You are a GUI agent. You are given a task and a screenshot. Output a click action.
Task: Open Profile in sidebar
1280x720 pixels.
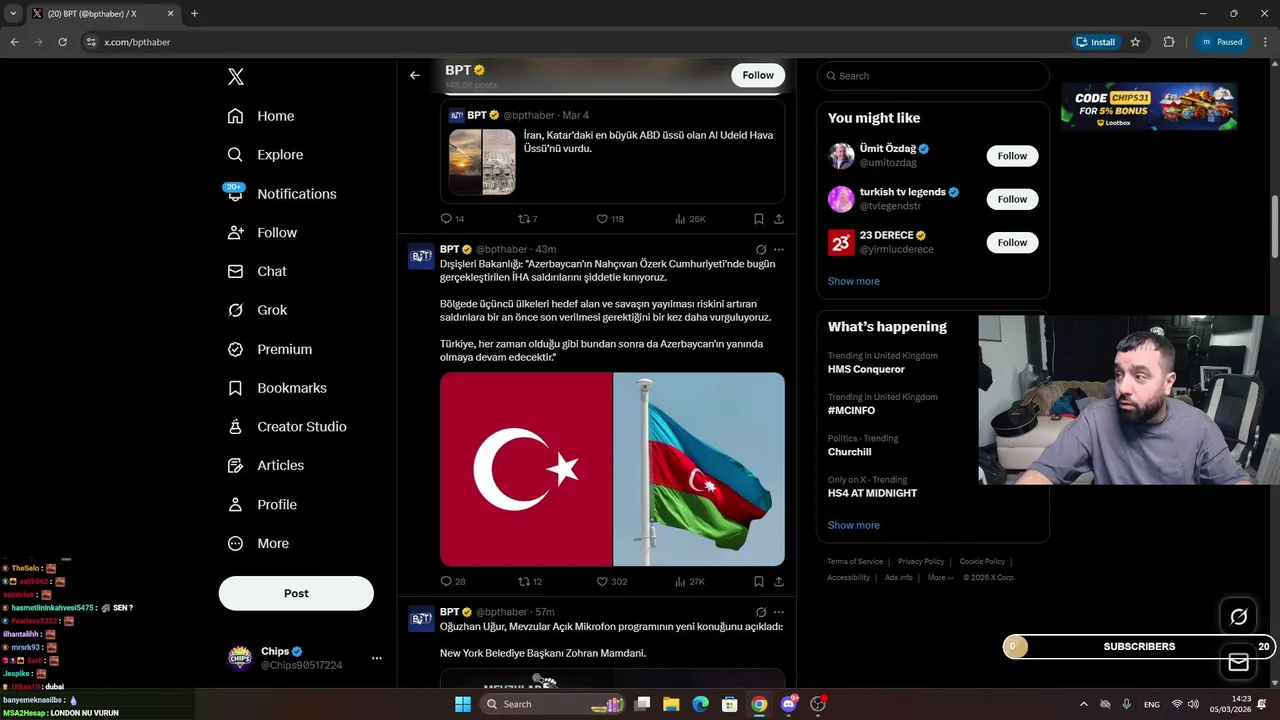(x=262, y=505)
